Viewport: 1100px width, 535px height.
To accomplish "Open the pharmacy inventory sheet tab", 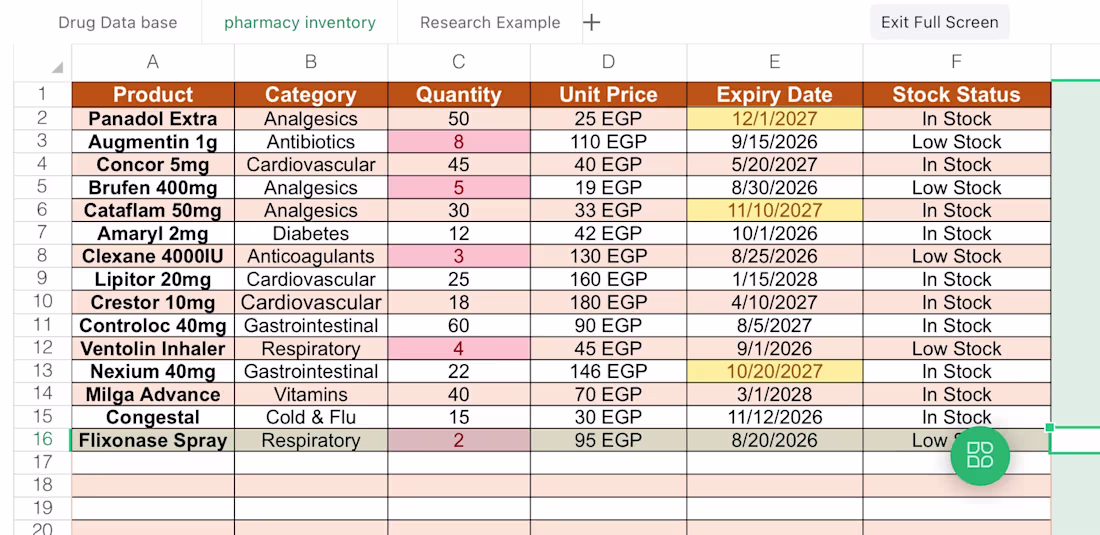I will pyautogui.click(x=300, y=22).
